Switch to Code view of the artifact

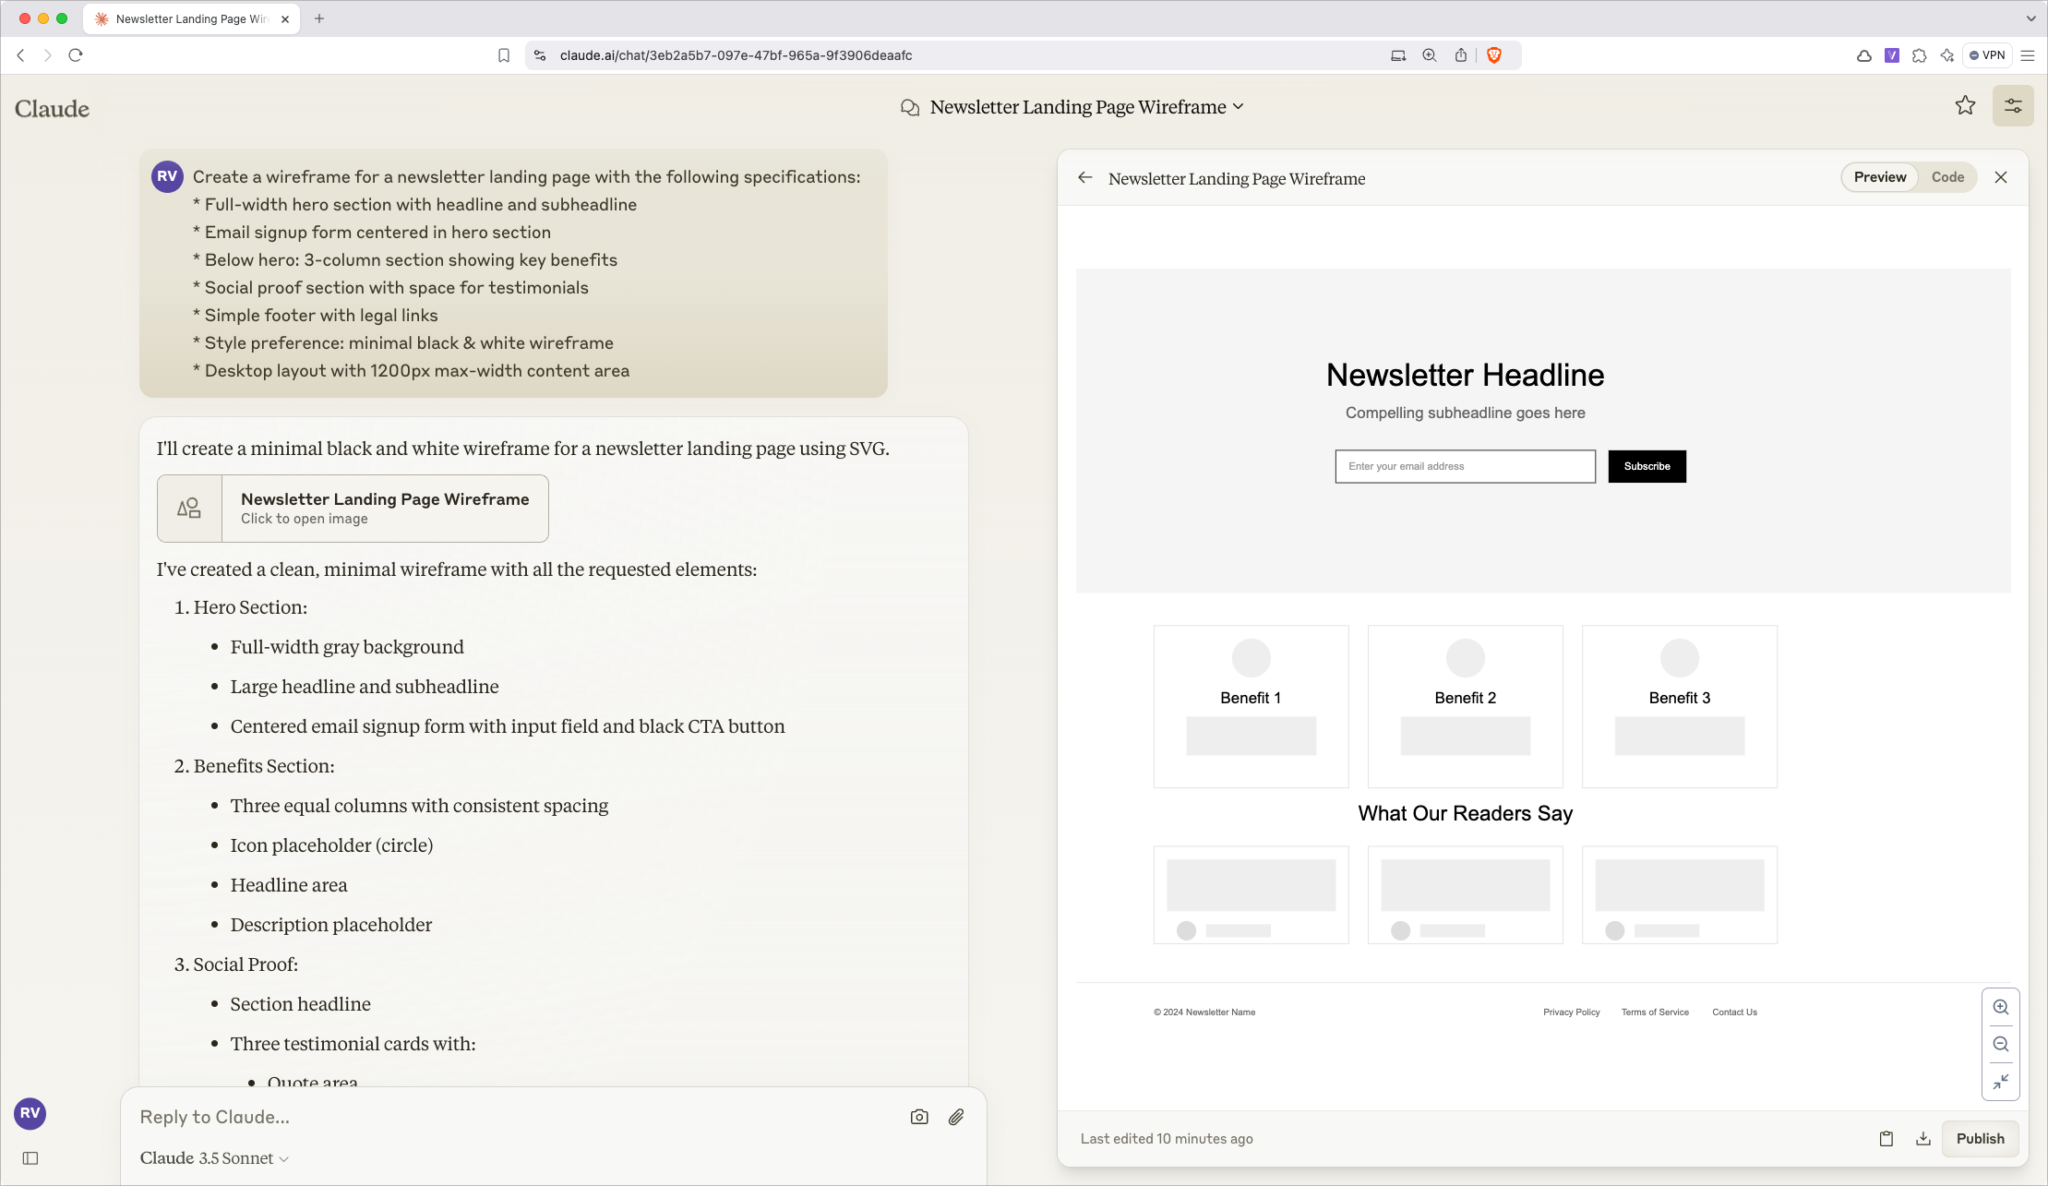click(x=1946, y=177)
